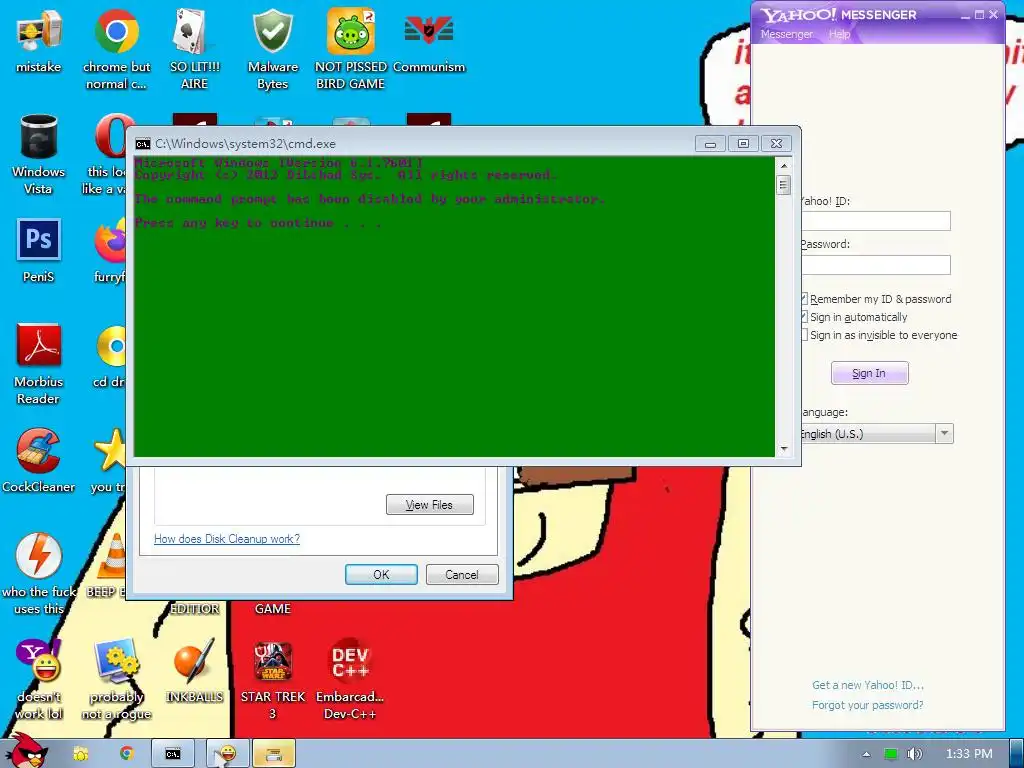Toggle 'Sign in automatically' checkbox

[804, 317]
